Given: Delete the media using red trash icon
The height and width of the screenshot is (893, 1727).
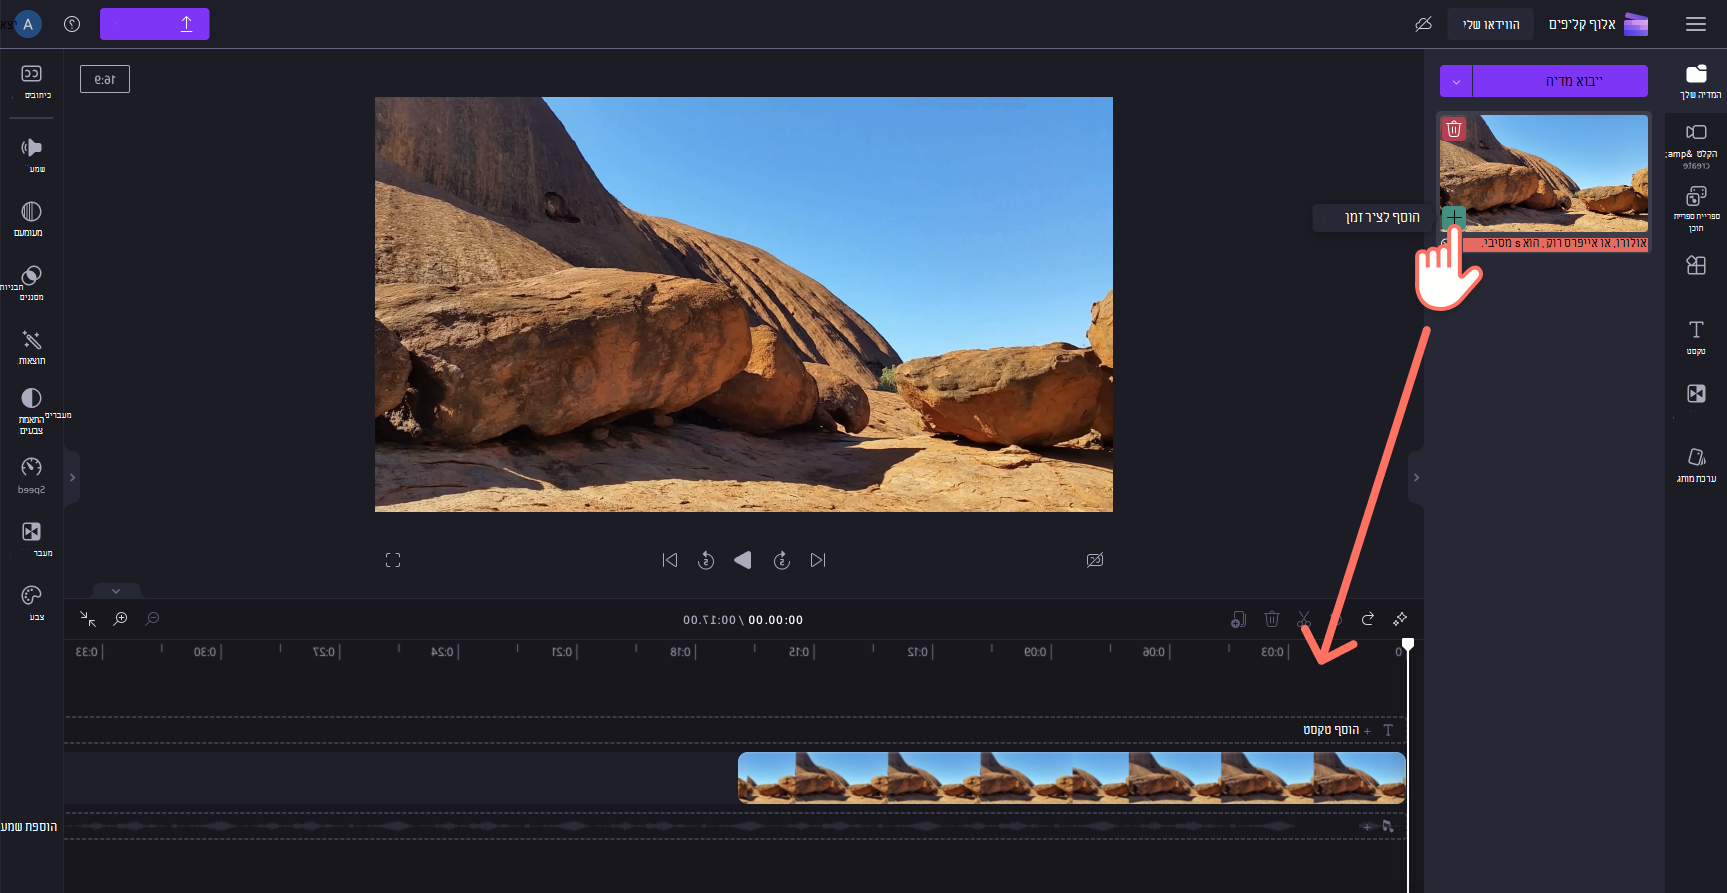Looking at the screenshot, I should point(1454,129).
